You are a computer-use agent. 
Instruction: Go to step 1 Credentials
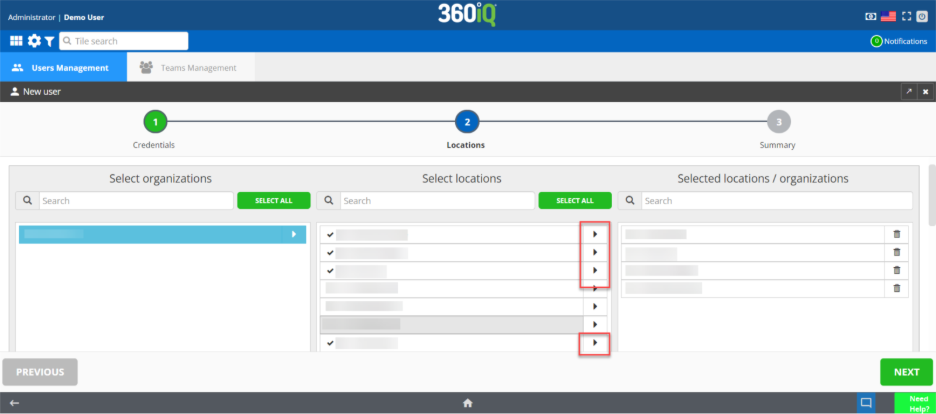(154, 122)
